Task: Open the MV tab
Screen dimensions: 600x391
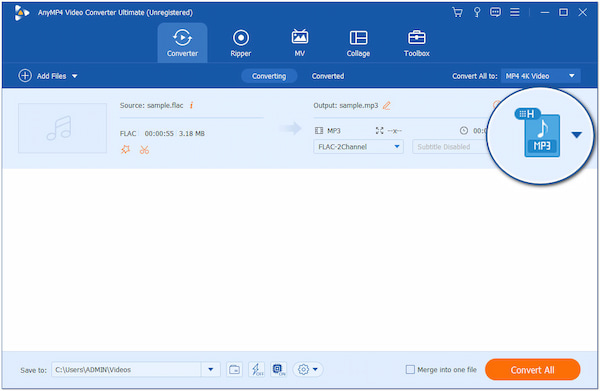Action: point(300,43)
